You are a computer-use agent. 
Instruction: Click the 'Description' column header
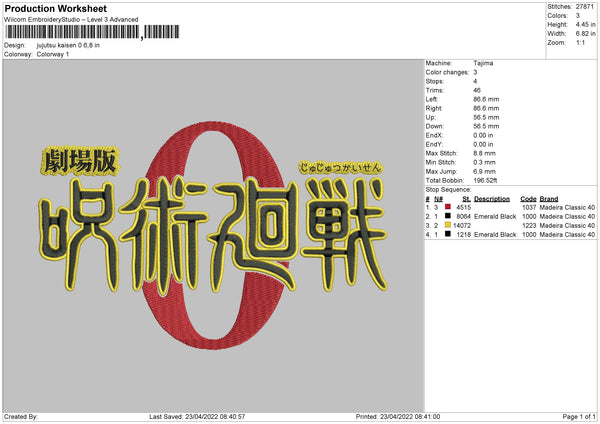point(492,199)
